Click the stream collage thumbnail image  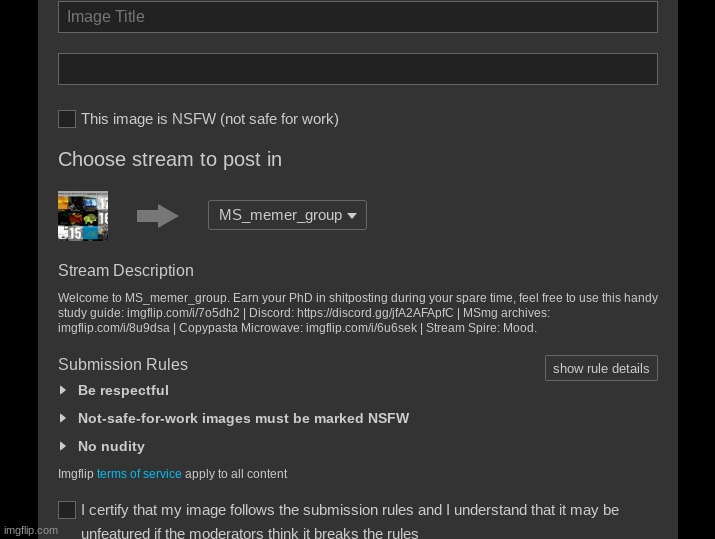[83, 216]
